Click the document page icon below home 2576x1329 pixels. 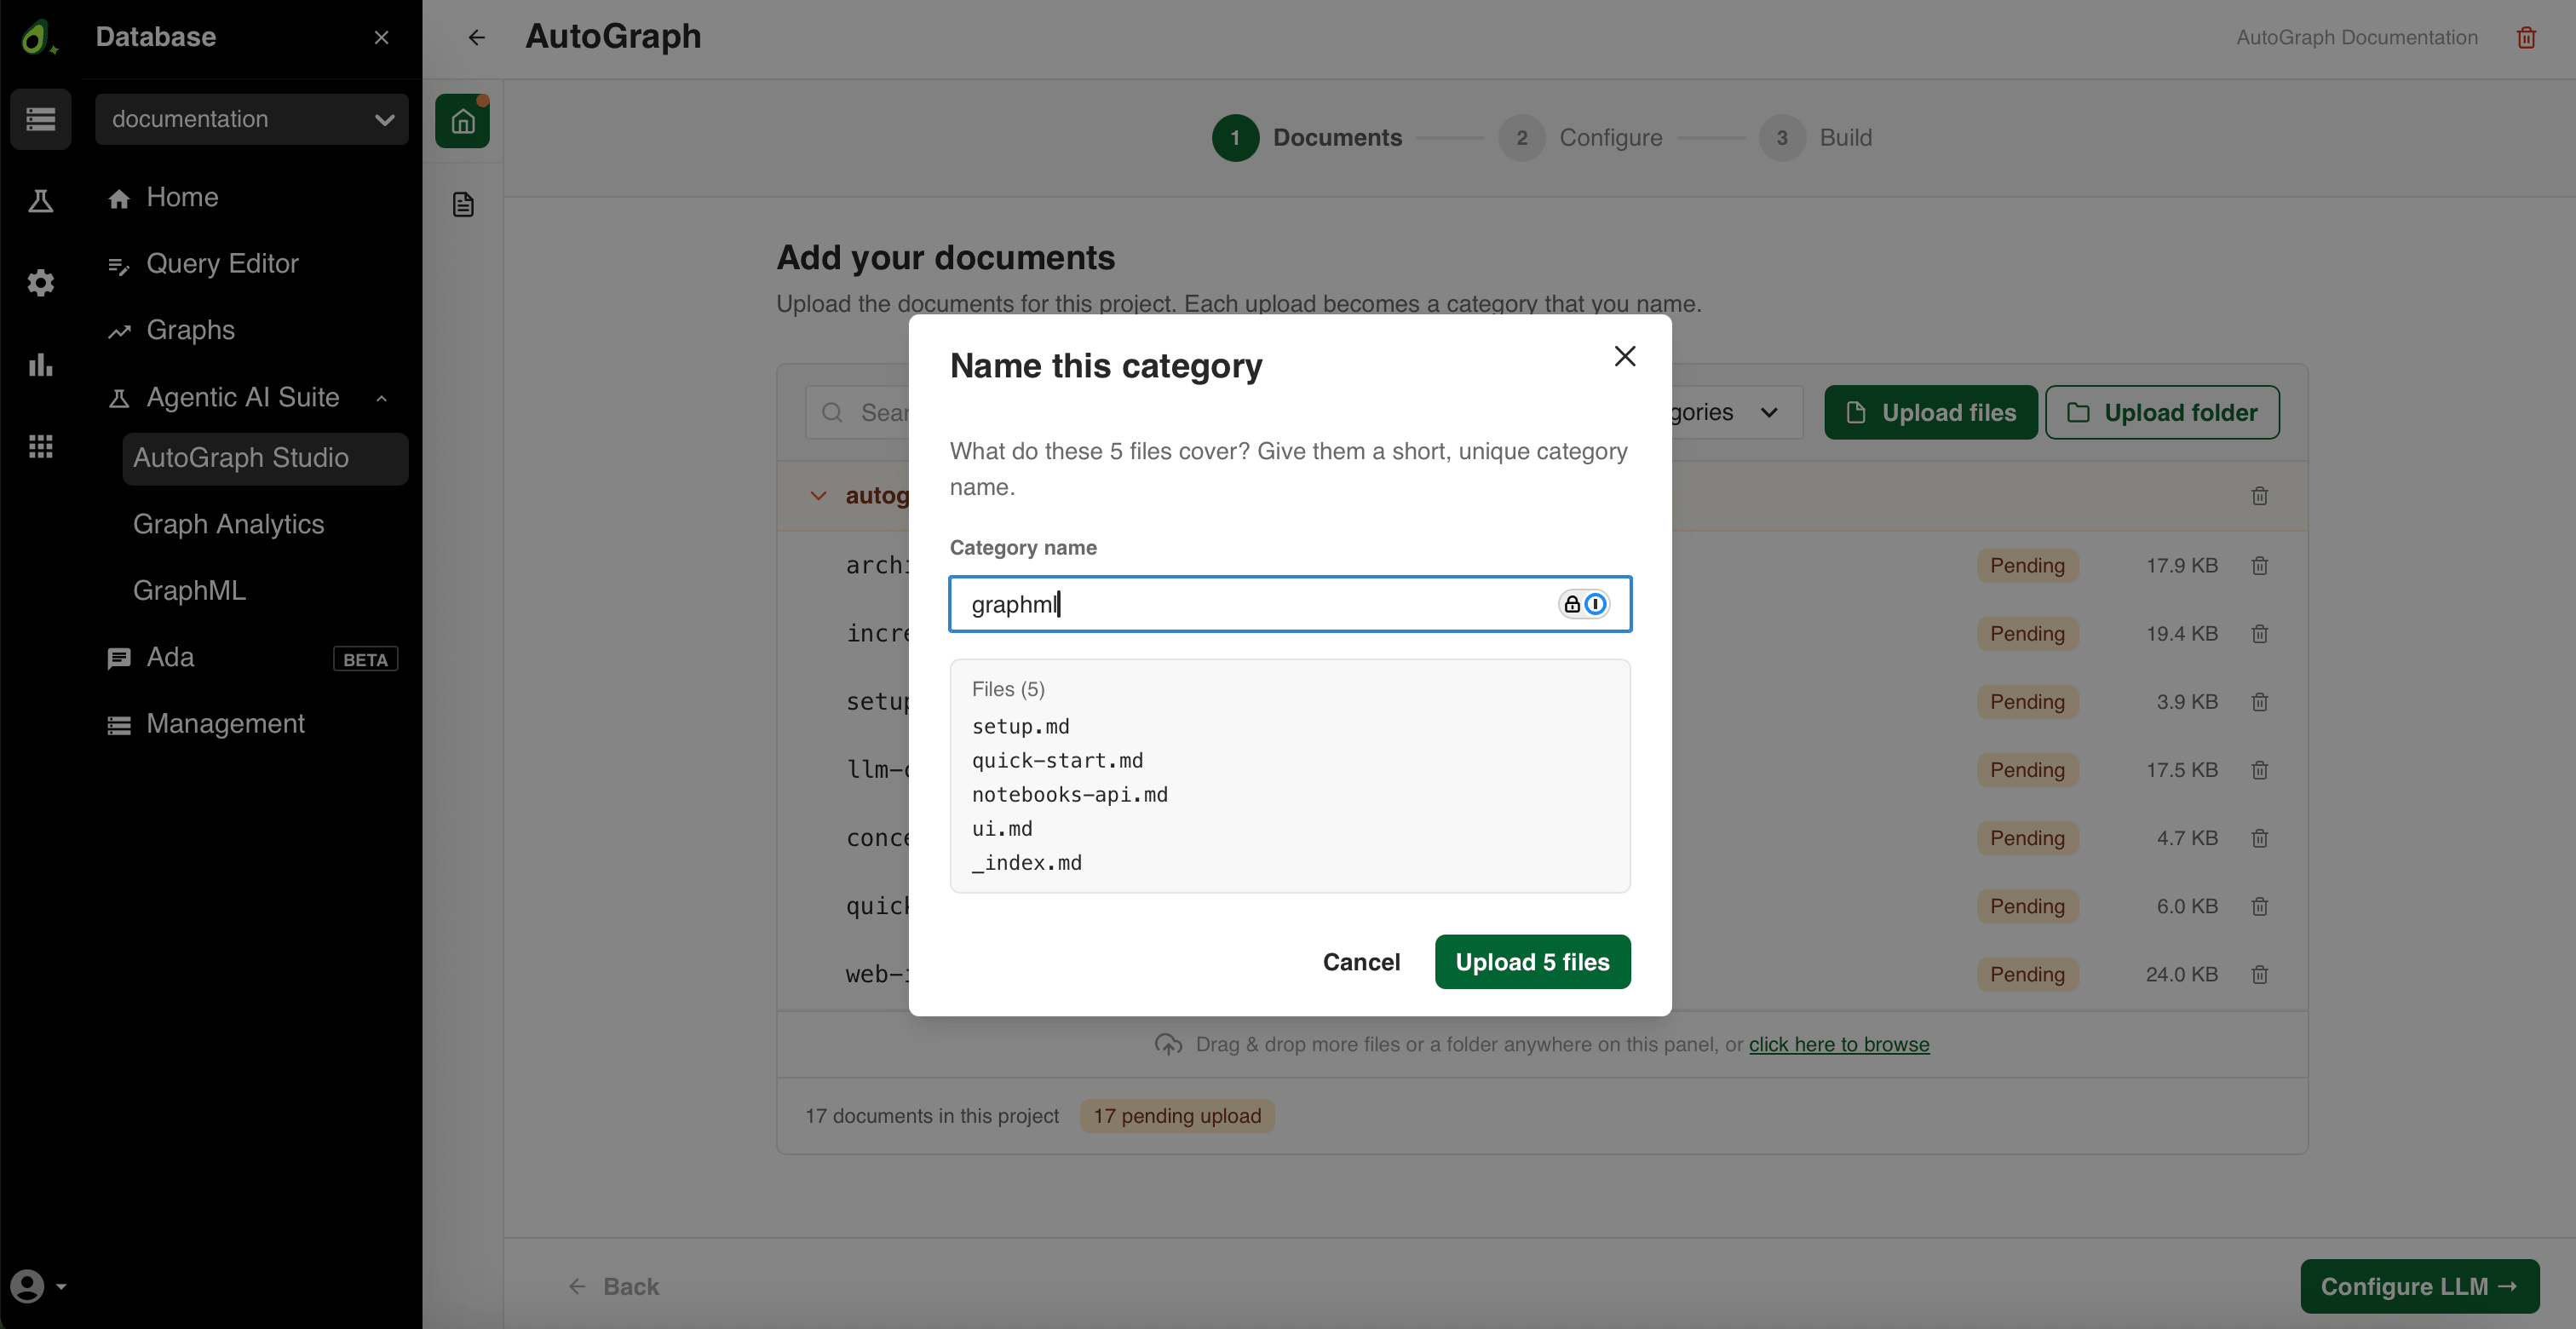(x=462, y=205)
